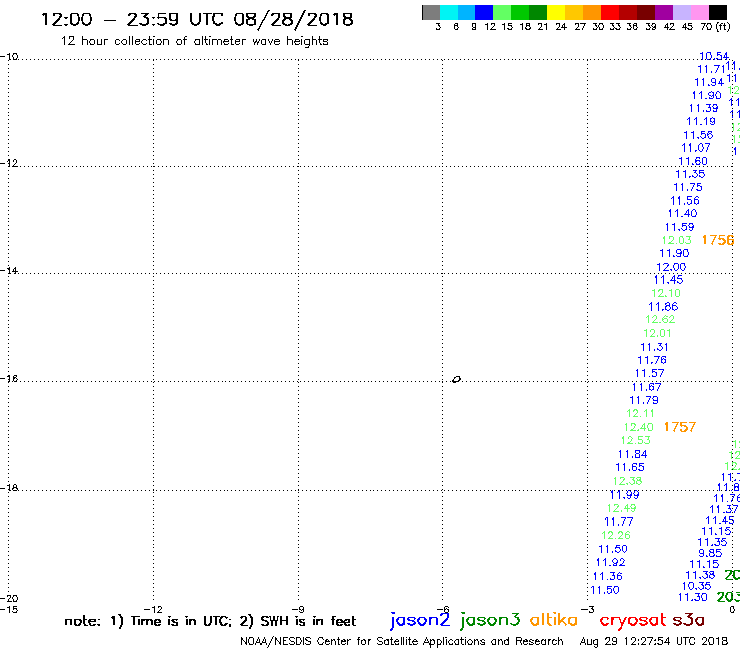The height and width of the screenshot is (650, 740).
Task: Pick the 11.59 wave height reading
Action: coord(680,227)
